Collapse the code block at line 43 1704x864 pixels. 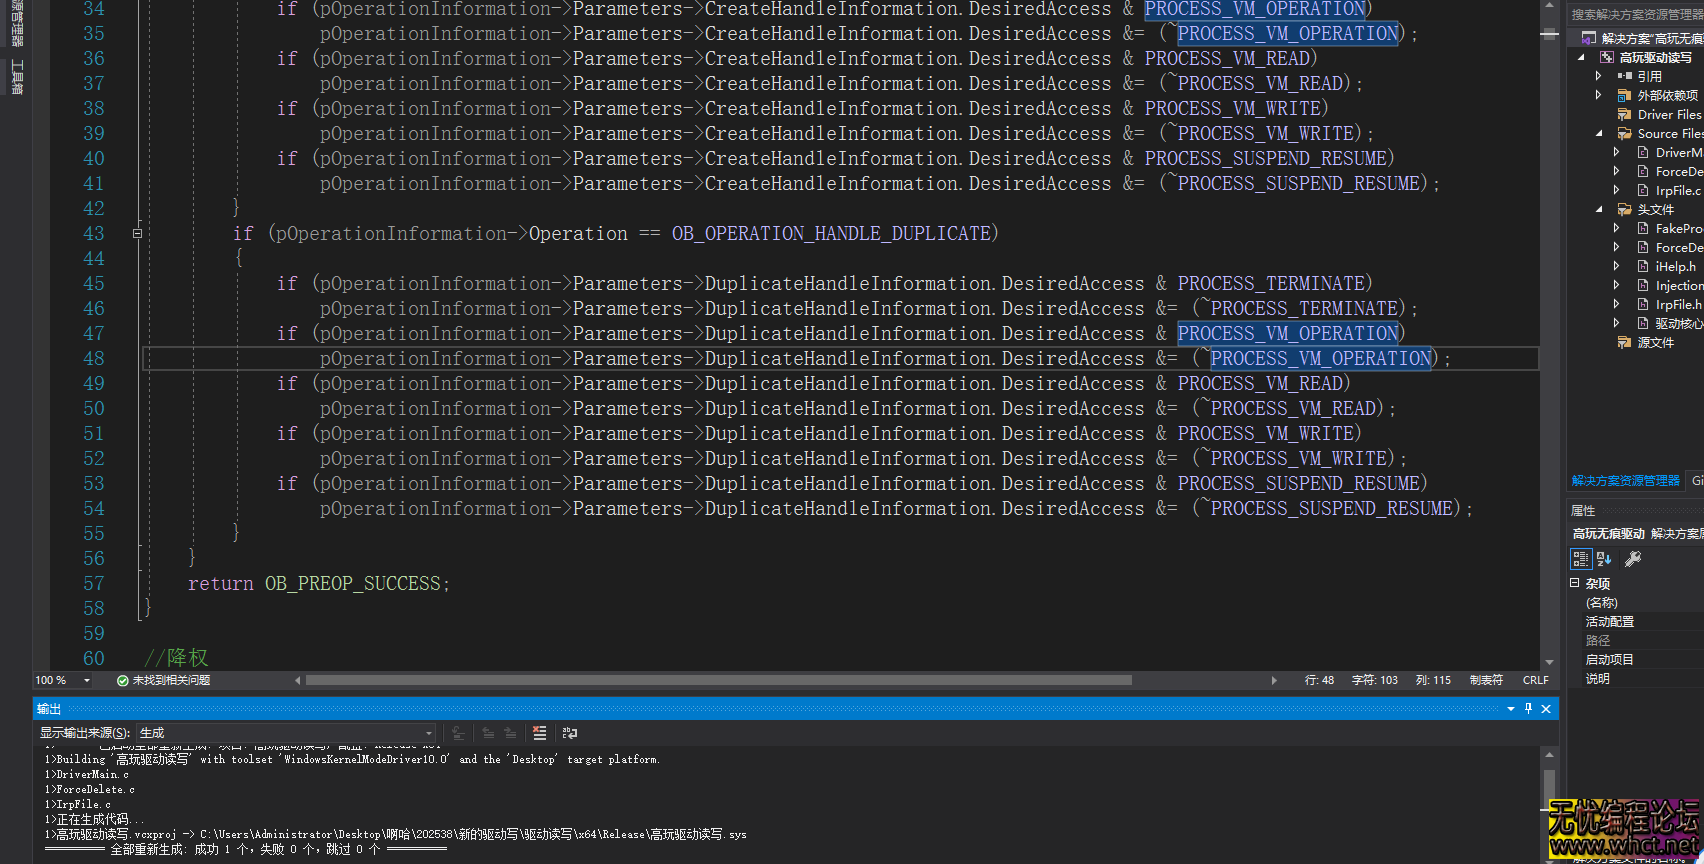coord(137,233)
